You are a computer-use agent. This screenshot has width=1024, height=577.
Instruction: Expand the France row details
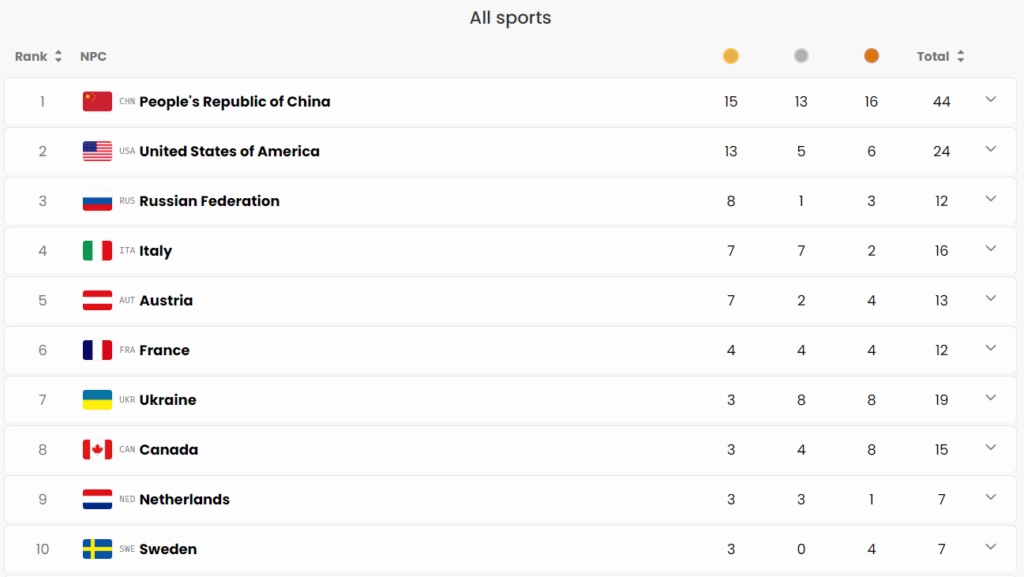(990, 349)
